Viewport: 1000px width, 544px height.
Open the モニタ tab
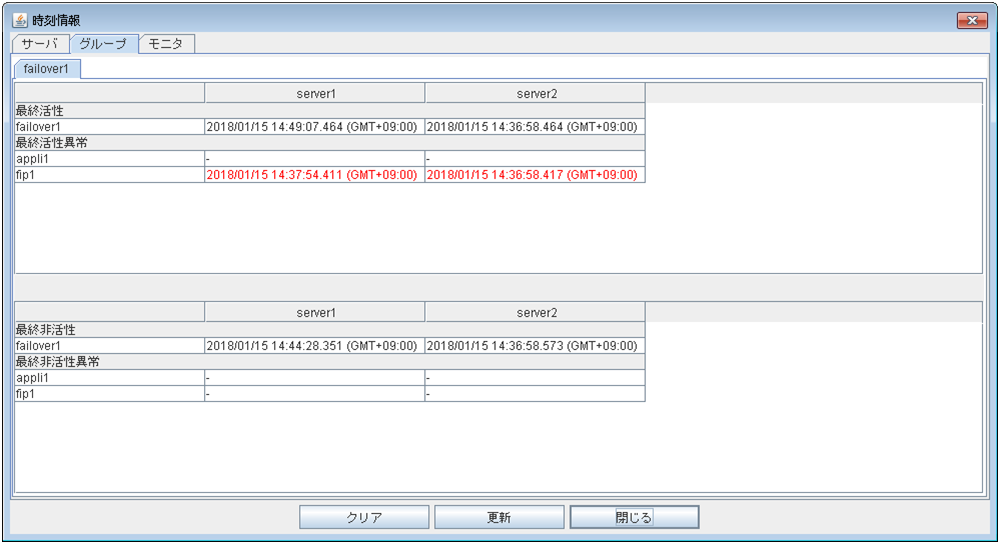(166, 44)
